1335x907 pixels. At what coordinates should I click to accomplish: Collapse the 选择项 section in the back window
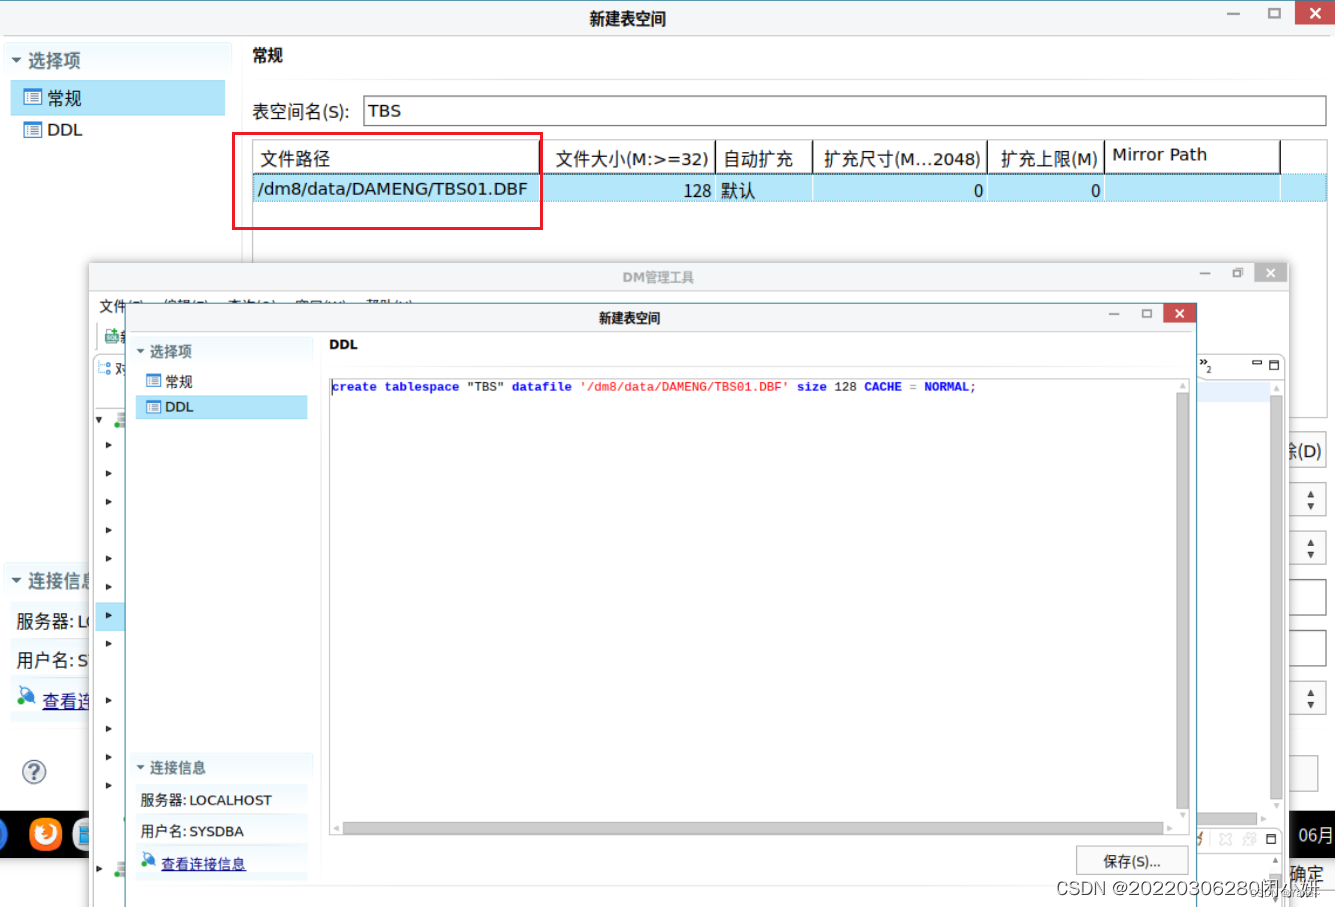(16, 60)
